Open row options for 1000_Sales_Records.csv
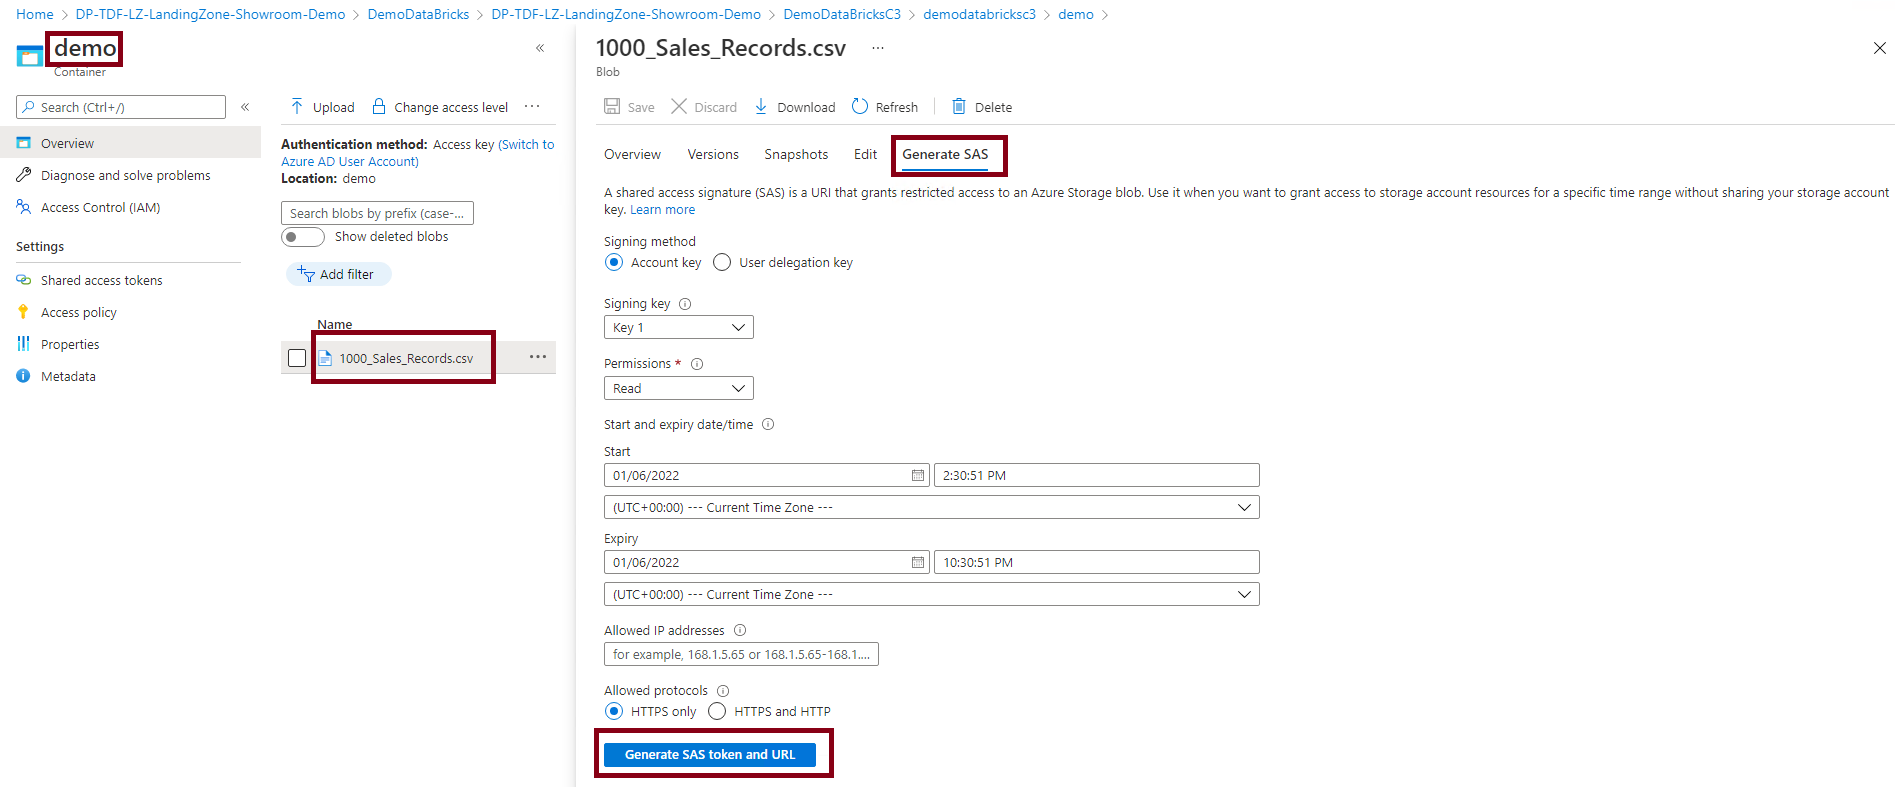The image size is (1895, 787). 538,357
